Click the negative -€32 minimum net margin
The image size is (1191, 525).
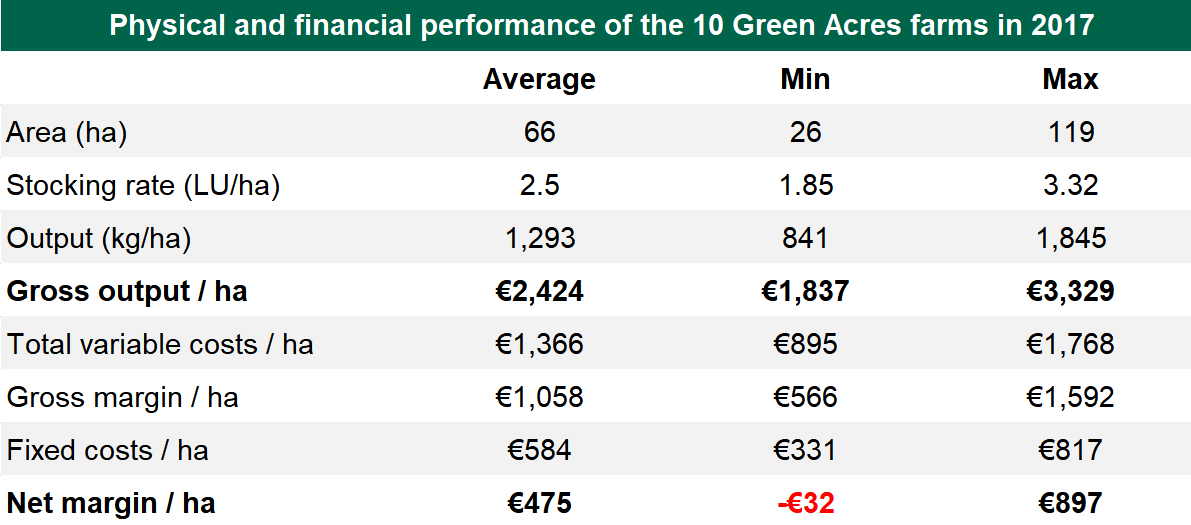(x=805, y=504)
